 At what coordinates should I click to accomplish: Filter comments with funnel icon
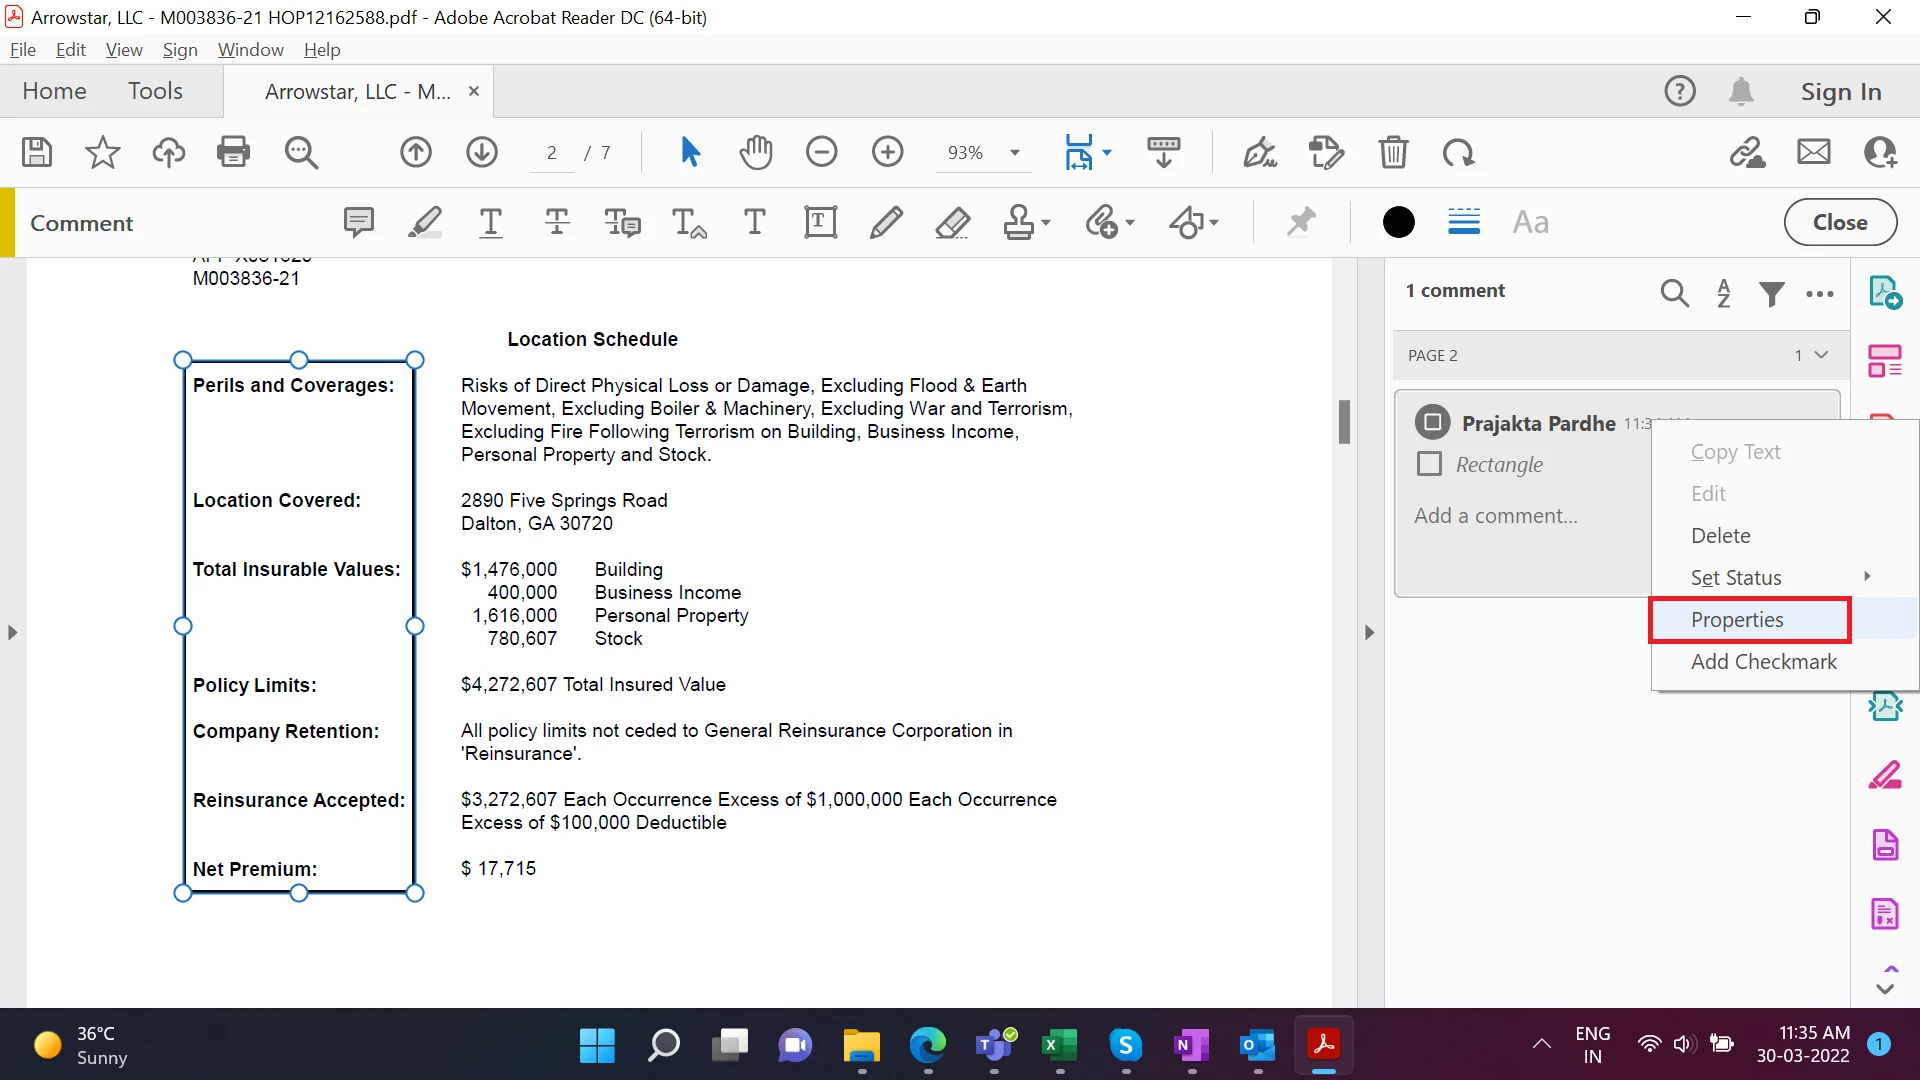(x=1772, y=293)
